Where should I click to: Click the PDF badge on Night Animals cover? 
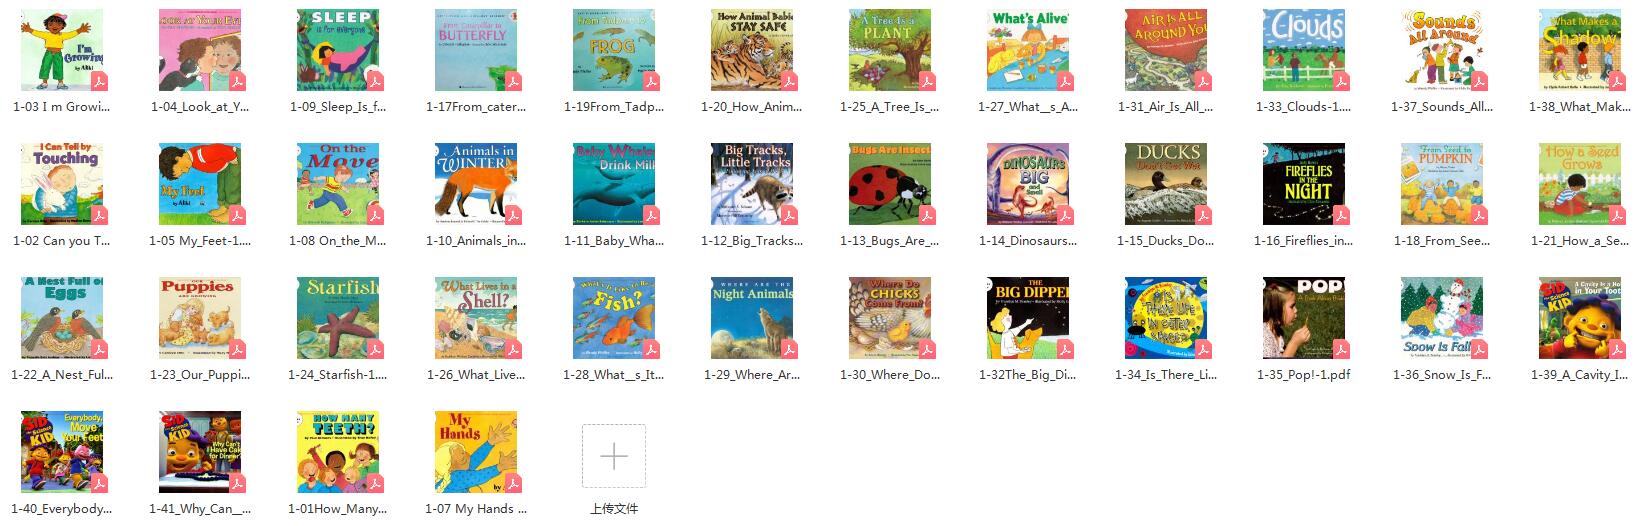tap(788, 350)
